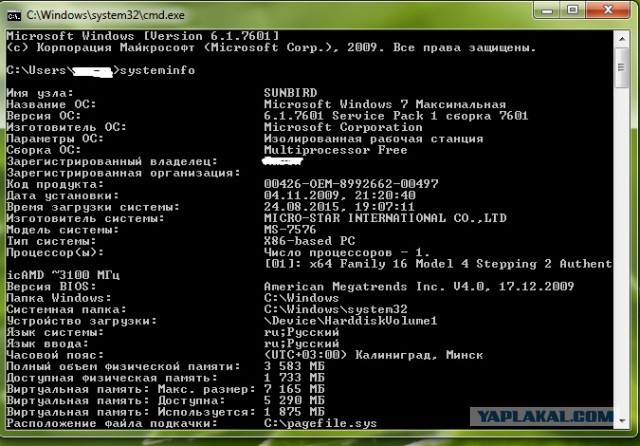The height and width of the screenshot is (446, 640).
Task: Click the label Часовой пояс:
Action: click(x=55, y=355)
